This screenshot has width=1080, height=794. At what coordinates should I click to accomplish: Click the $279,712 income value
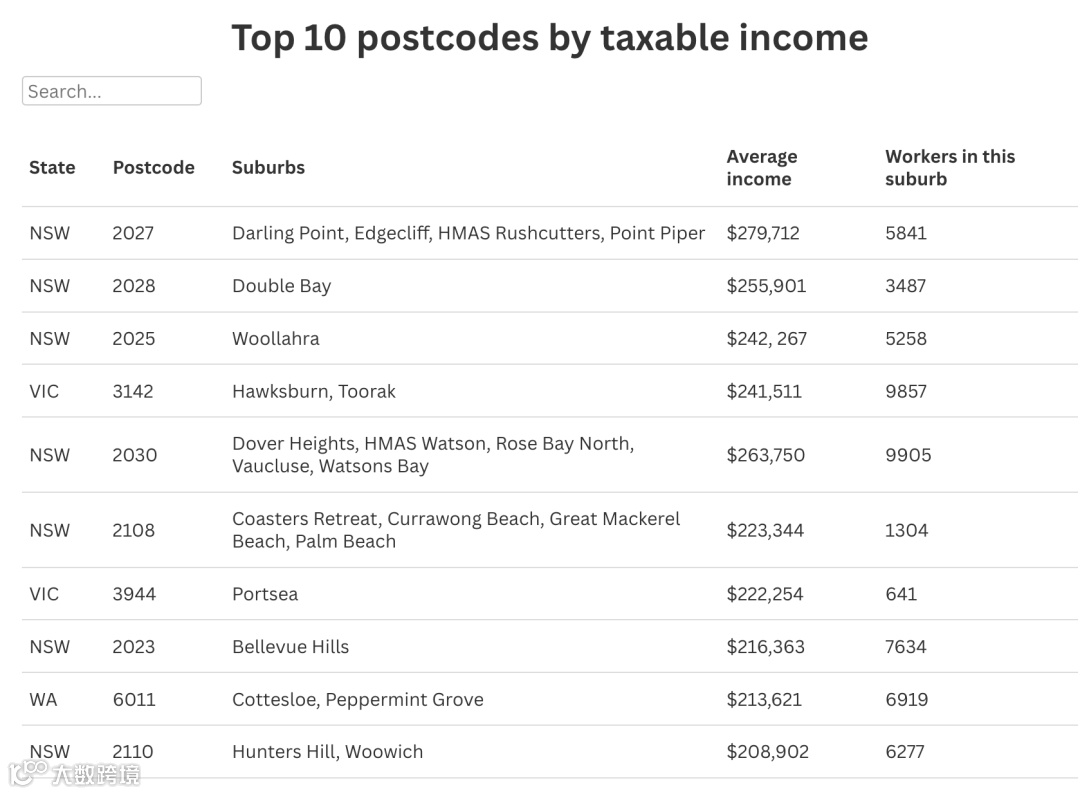[762, 233]
